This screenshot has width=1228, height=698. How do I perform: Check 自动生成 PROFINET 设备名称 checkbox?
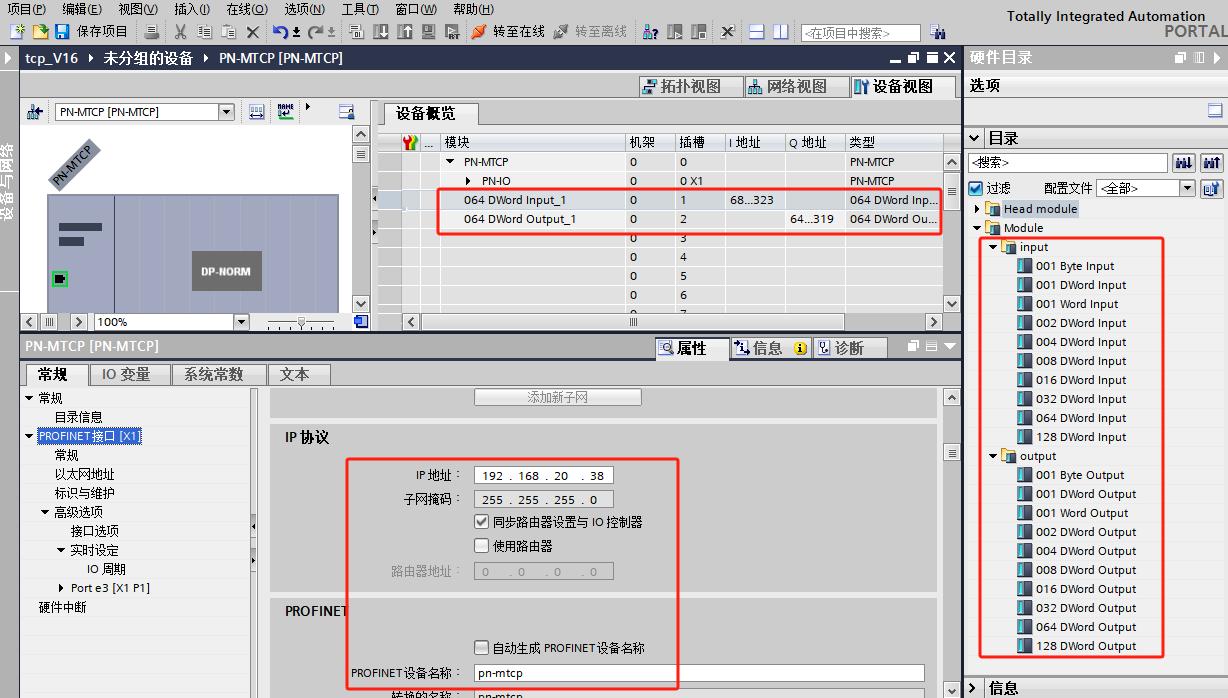[482, 647]
